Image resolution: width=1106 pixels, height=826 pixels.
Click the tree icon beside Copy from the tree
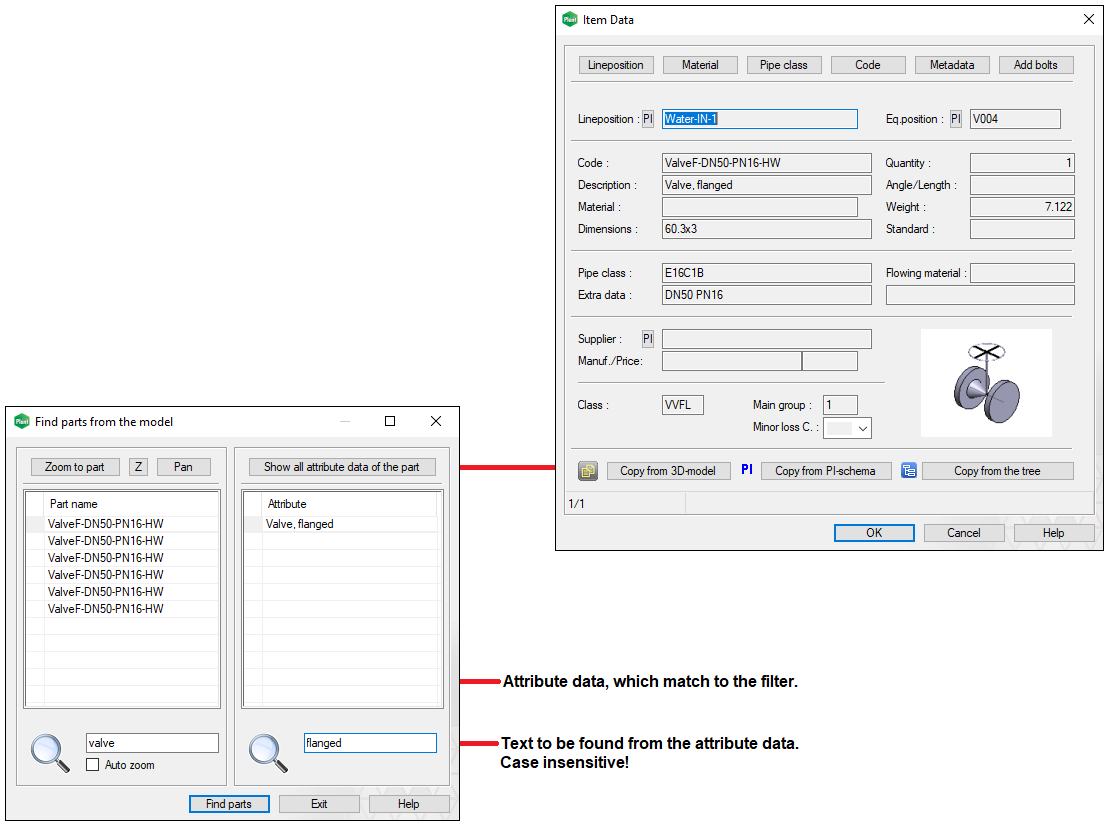coord(908,470)
